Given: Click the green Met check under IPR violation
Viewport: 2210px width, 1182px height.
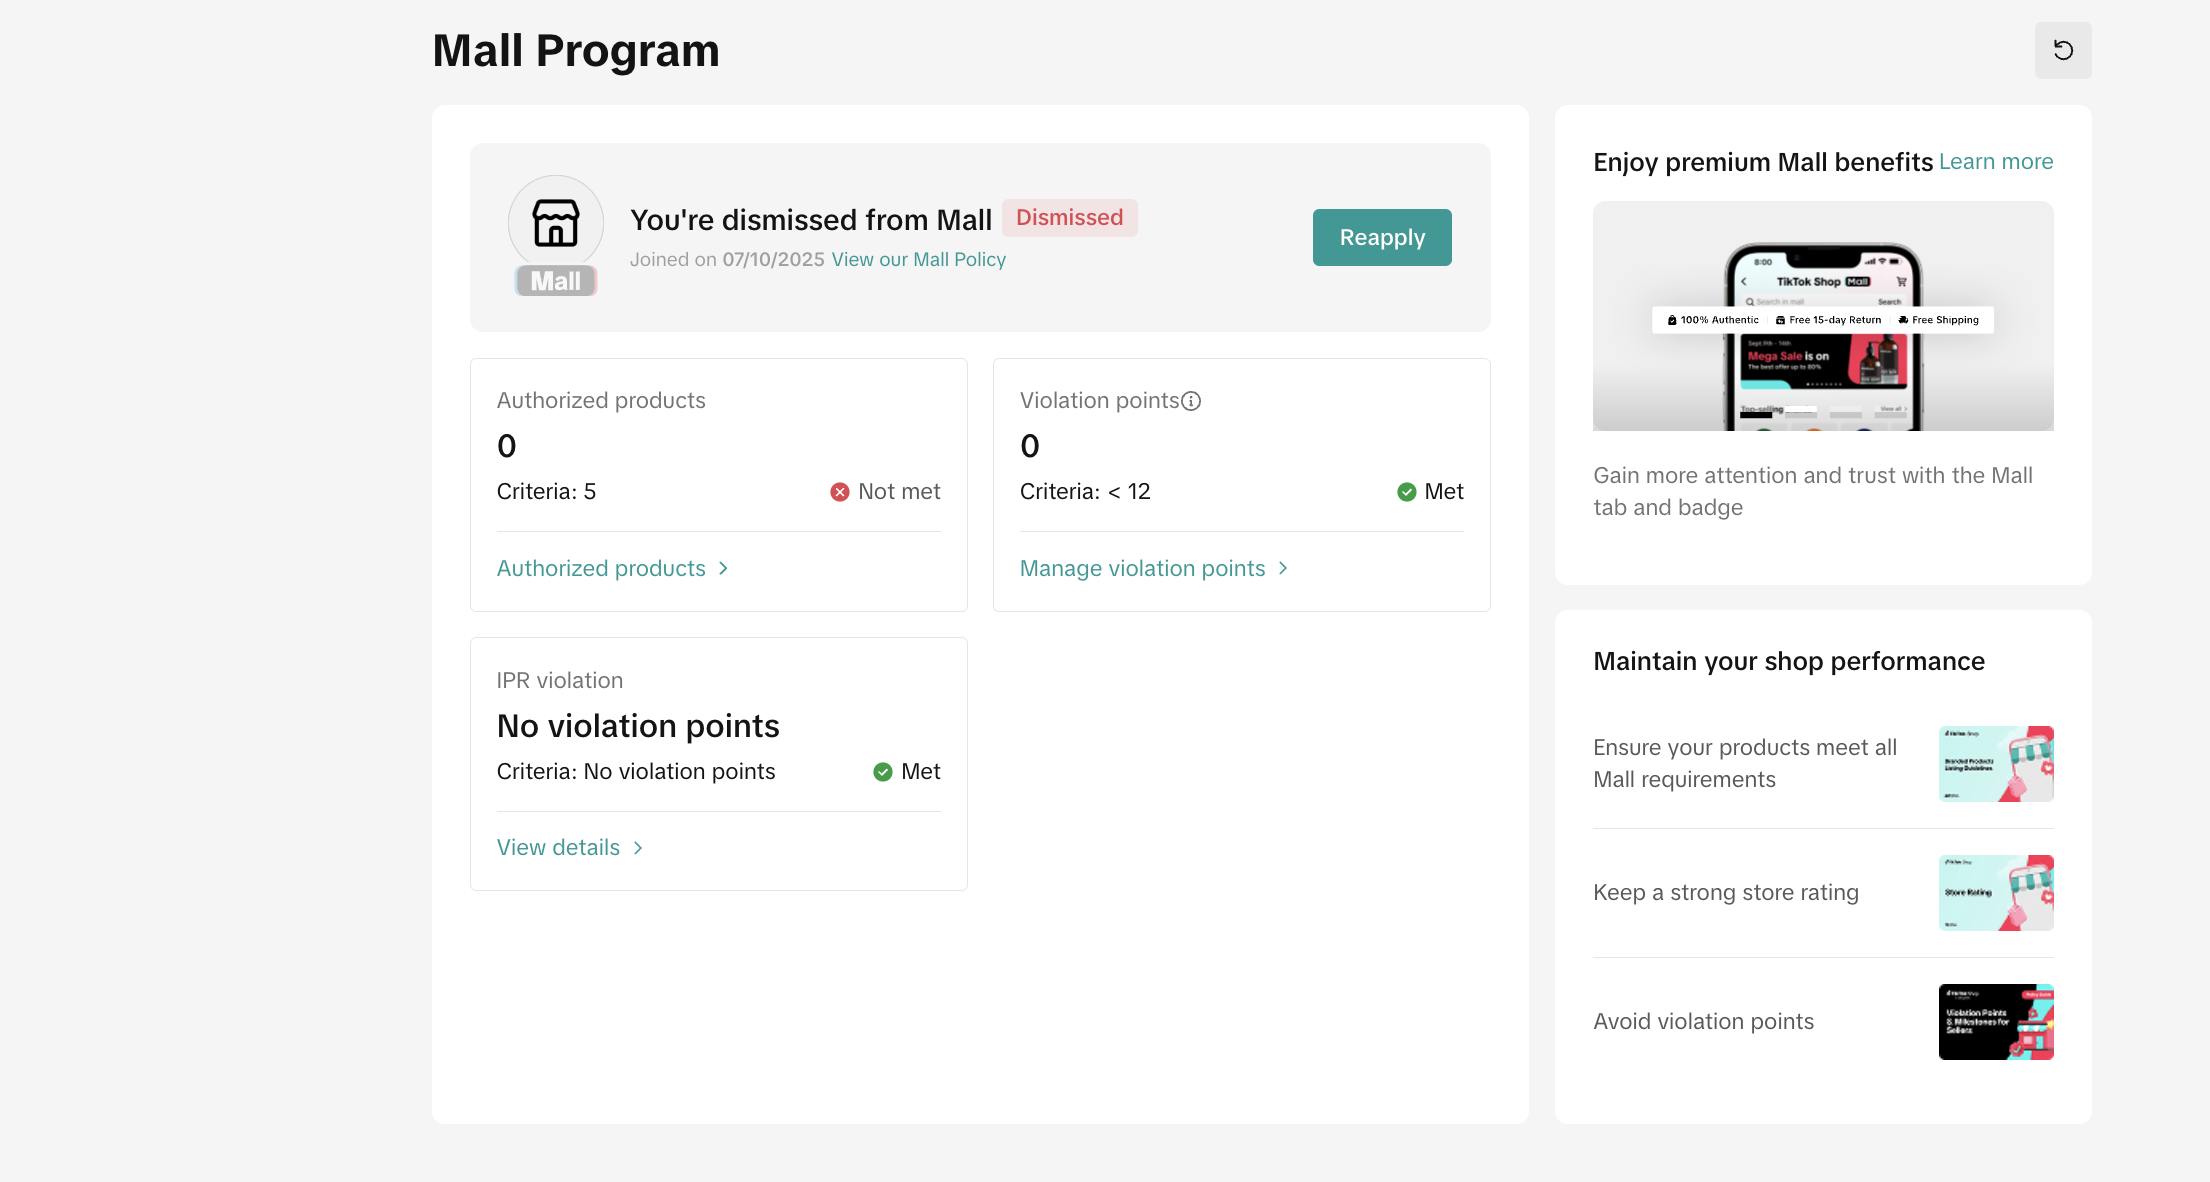Looking at the screenshot, I should [882, 772].
